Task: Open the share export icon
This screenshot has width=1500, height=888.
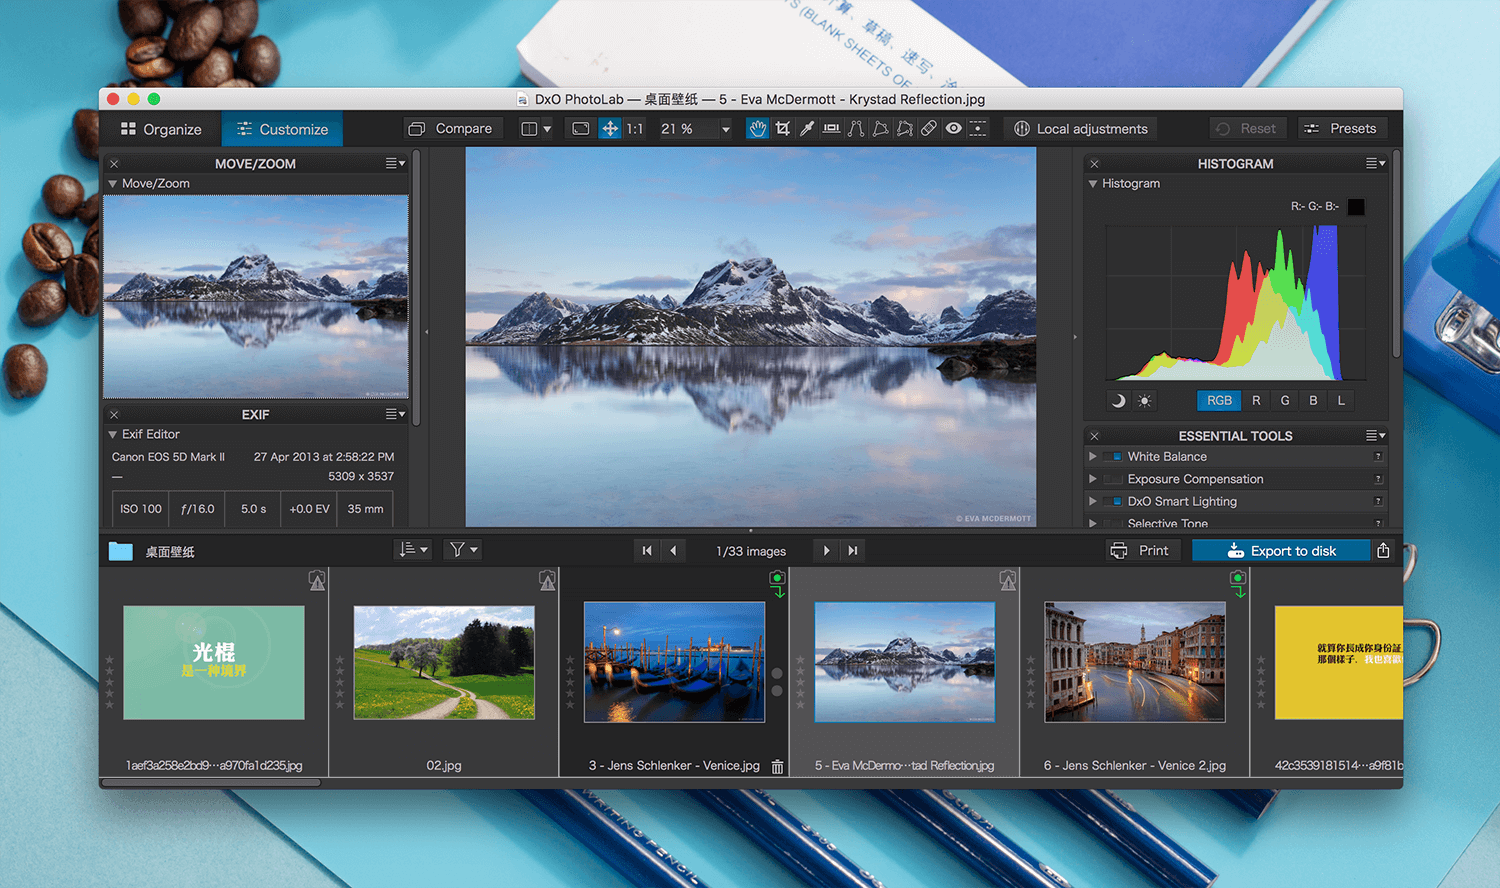Action: pyautogui.click(x=1383, y=551)
